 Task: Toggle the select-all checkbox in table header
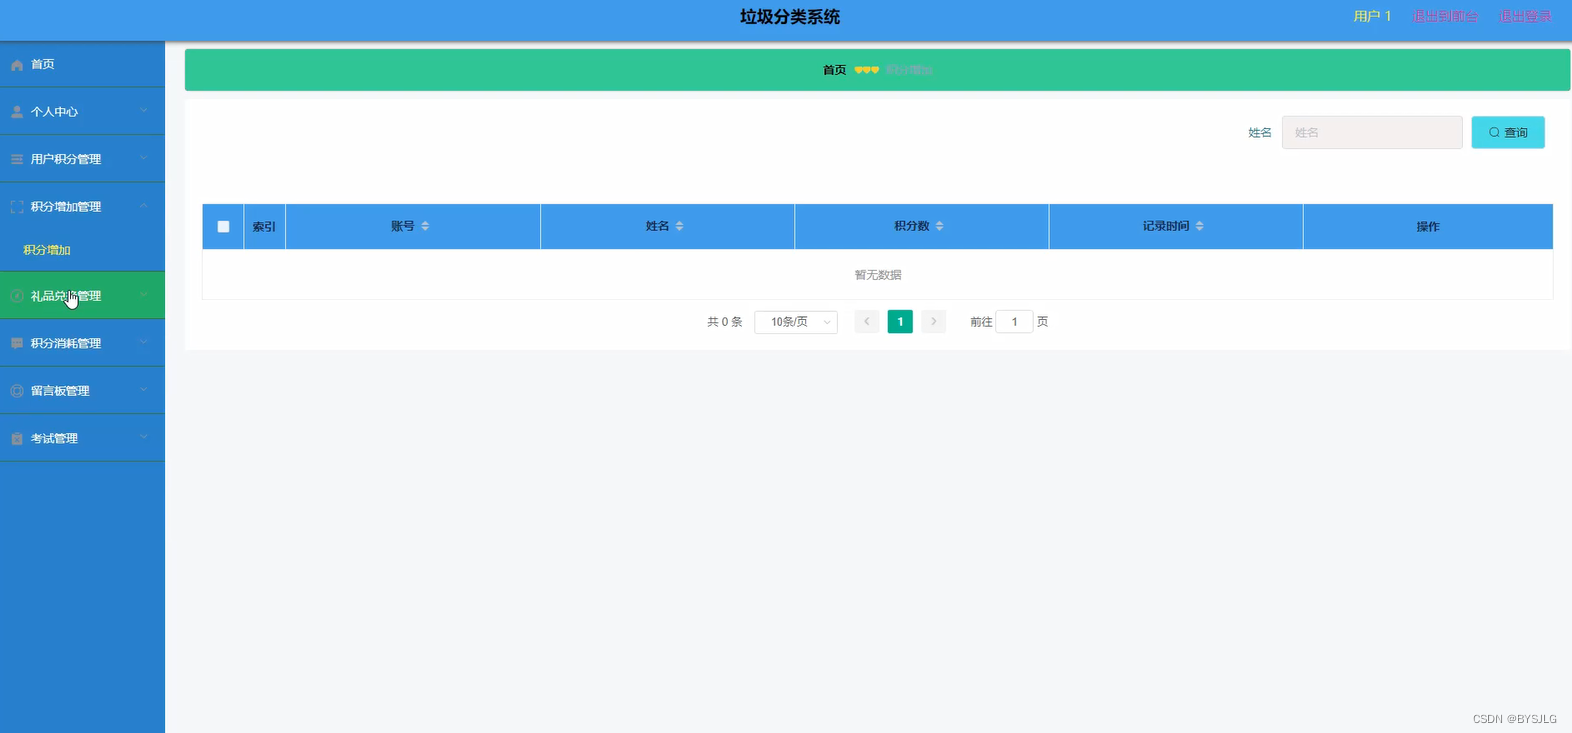pyautogui.click(x=223, y=227)
